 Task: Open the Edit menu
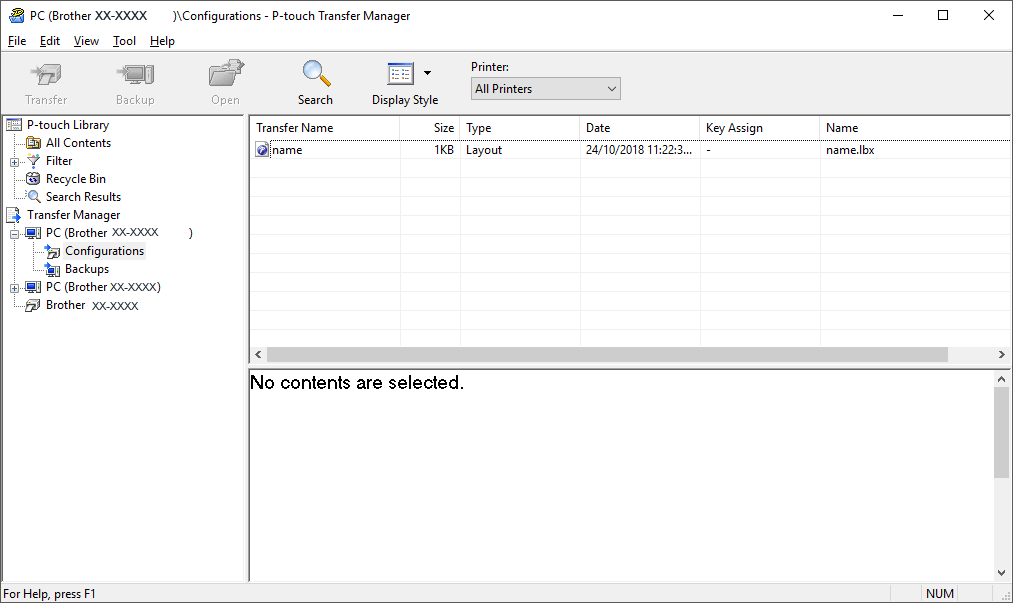tap(50, 41)
